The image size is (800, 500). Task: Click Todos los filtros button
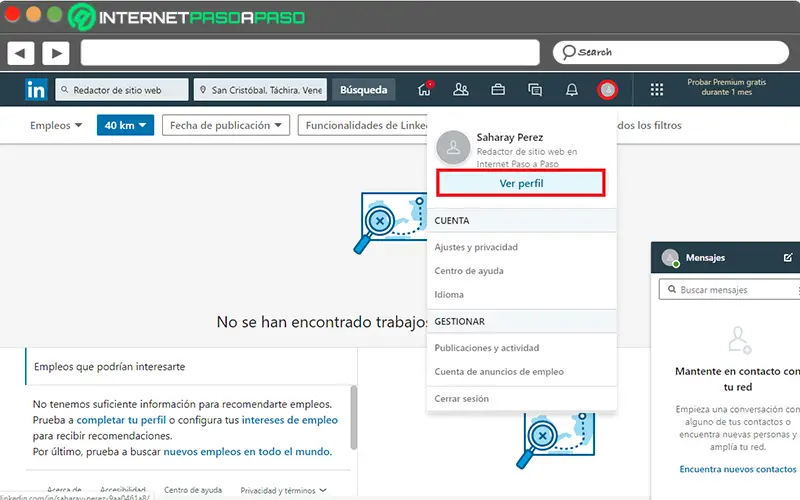(x=649, y=125)
